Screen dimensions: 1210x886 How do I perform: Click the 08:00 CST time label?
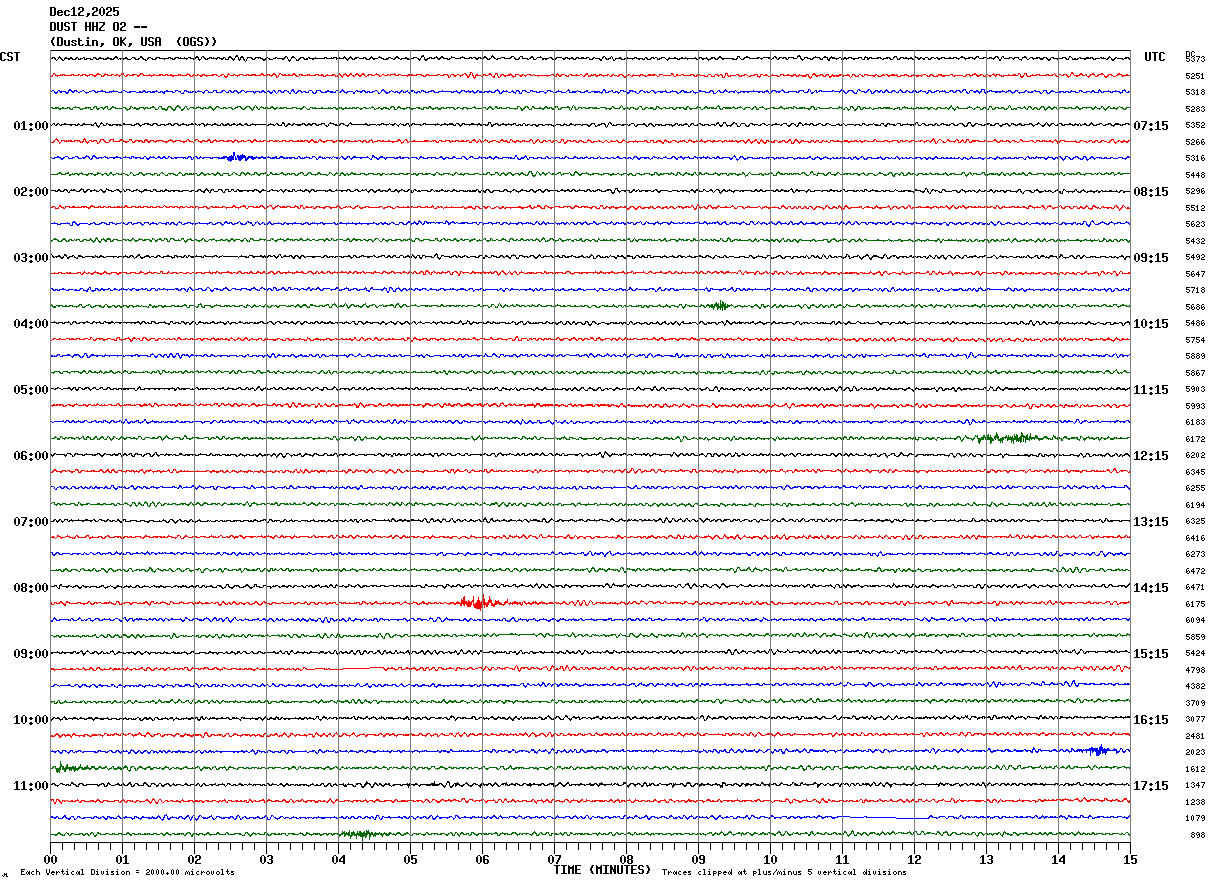30,588
